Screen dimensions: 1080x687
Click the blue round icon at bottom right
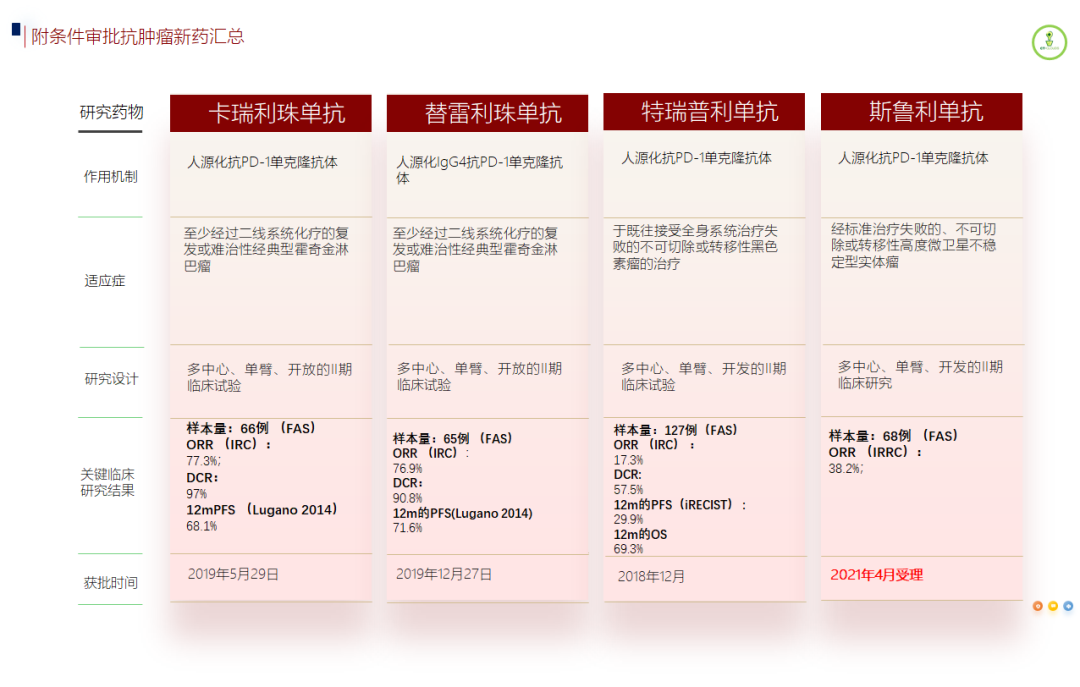click(1068, 606)
